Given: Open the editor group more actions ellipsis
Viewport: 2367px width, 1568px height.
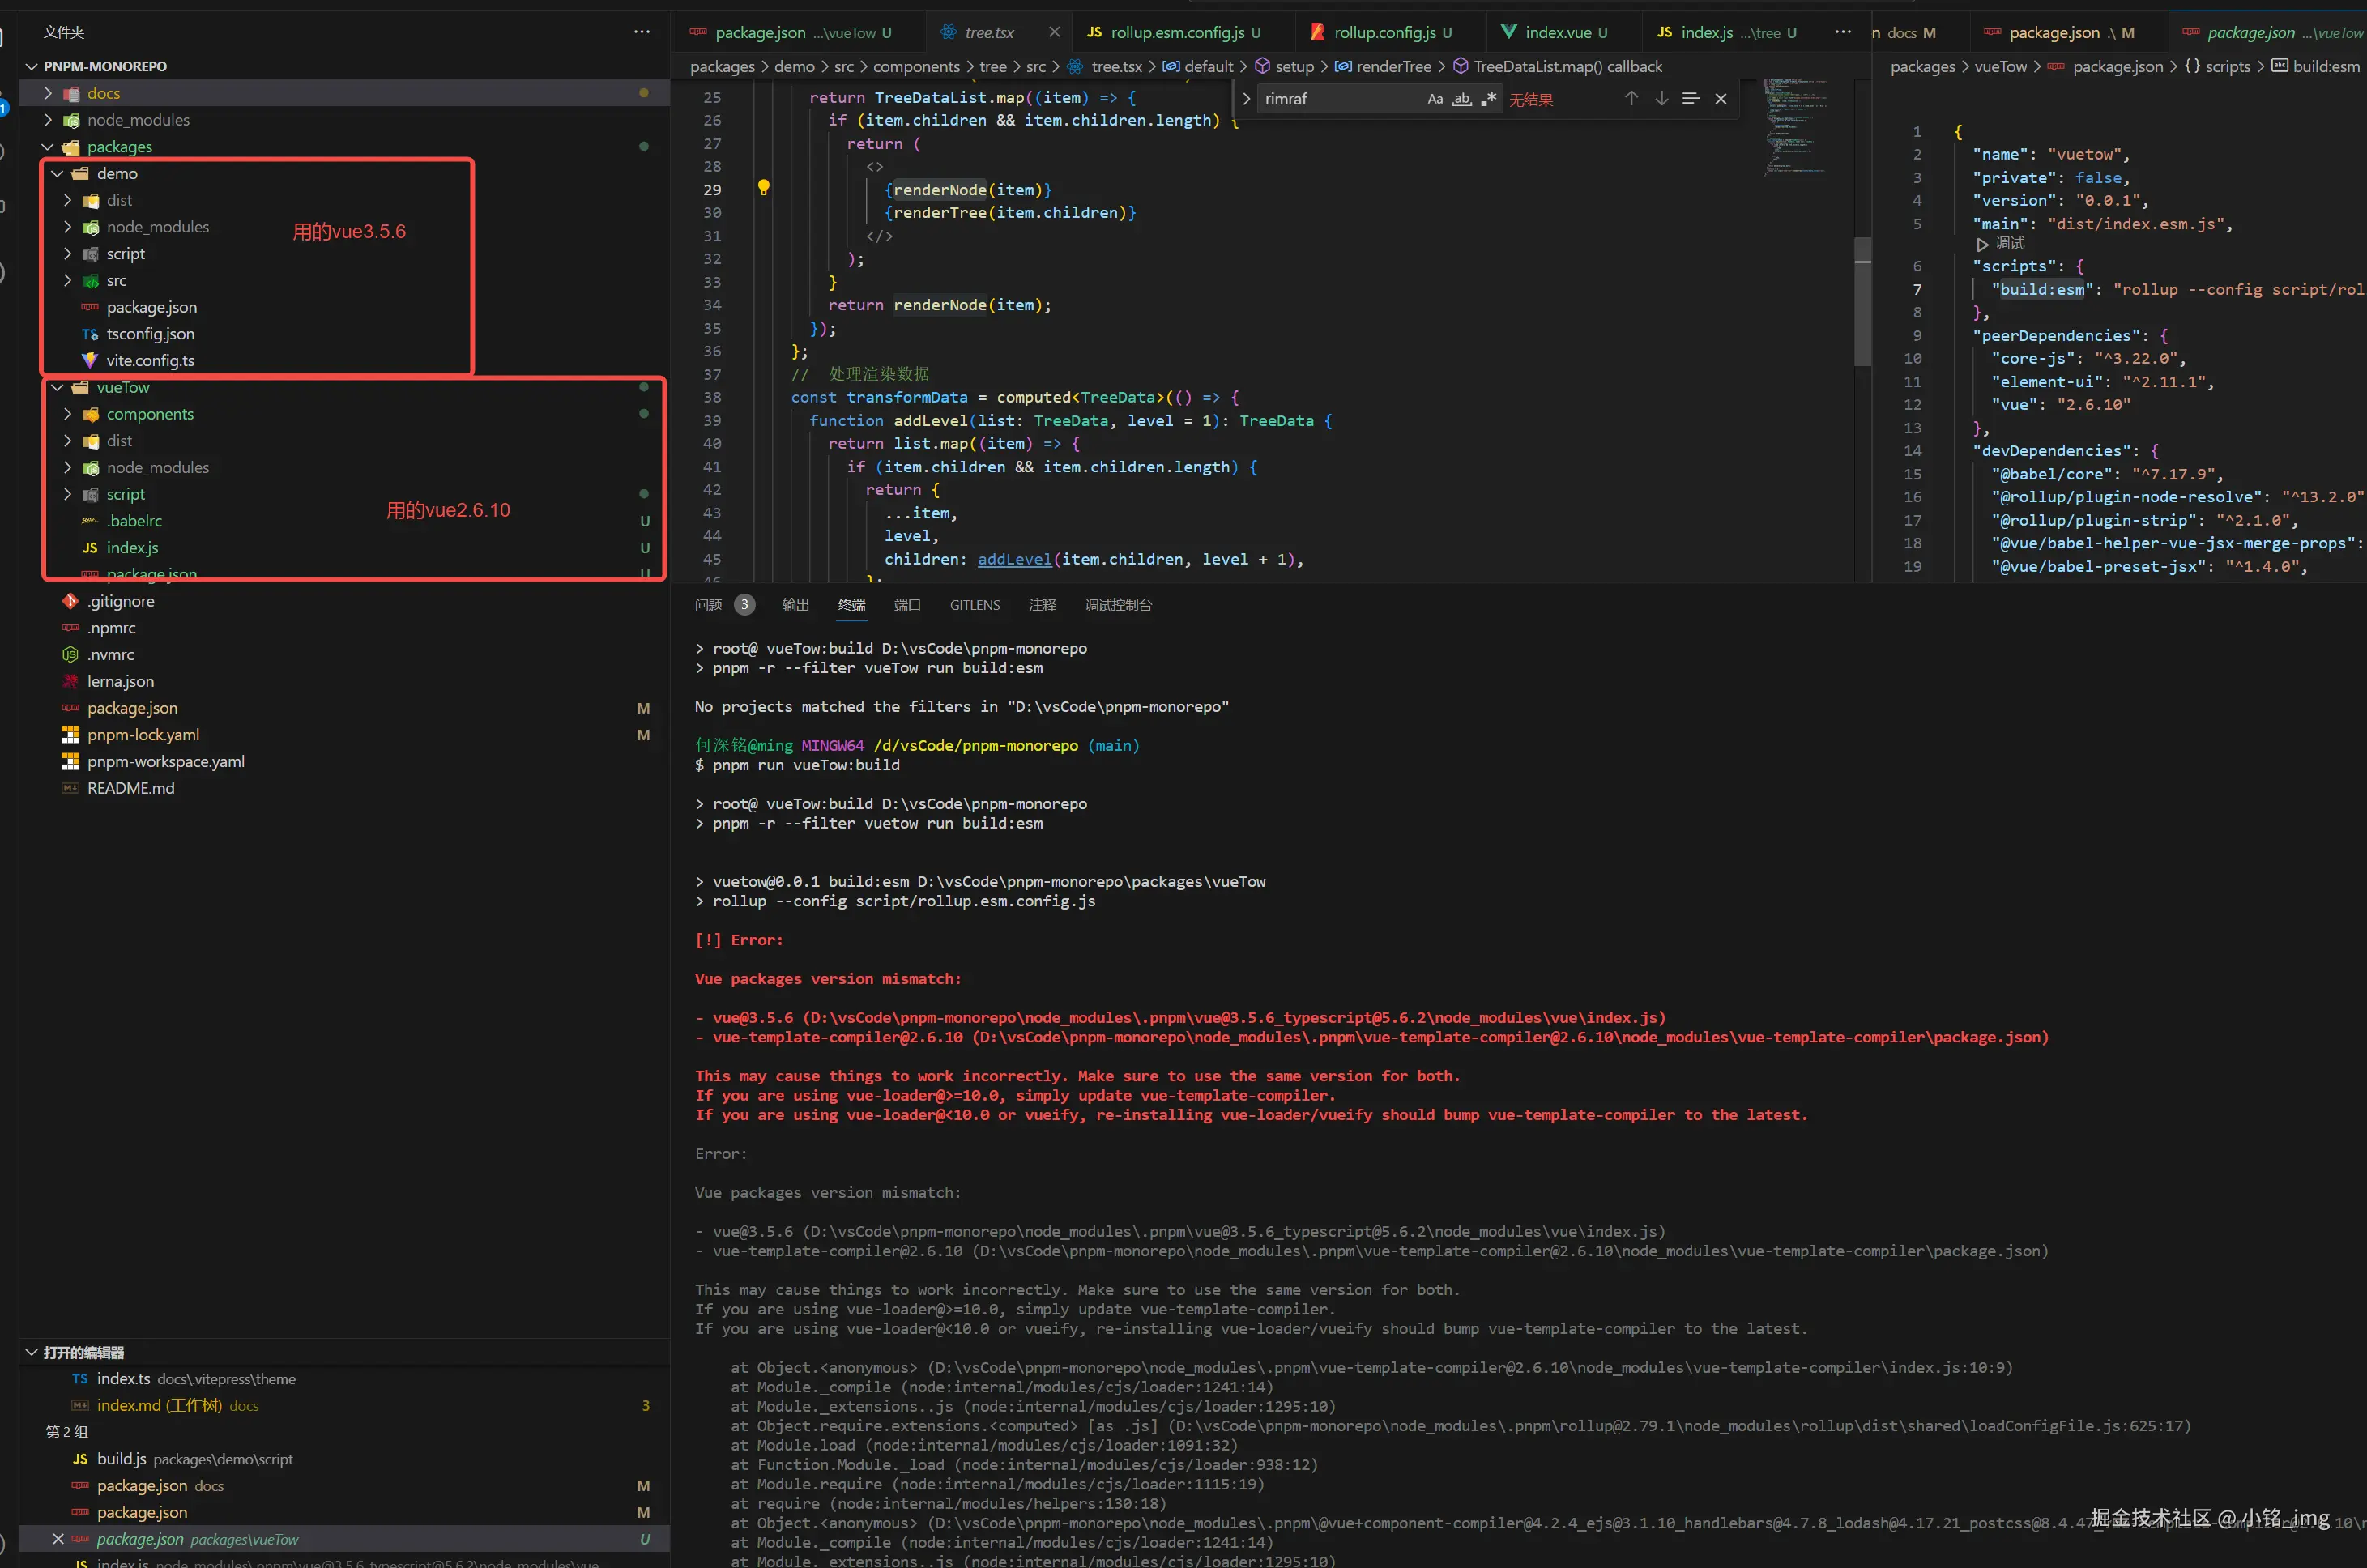Looking at the screenshot, I should 1843,32.
